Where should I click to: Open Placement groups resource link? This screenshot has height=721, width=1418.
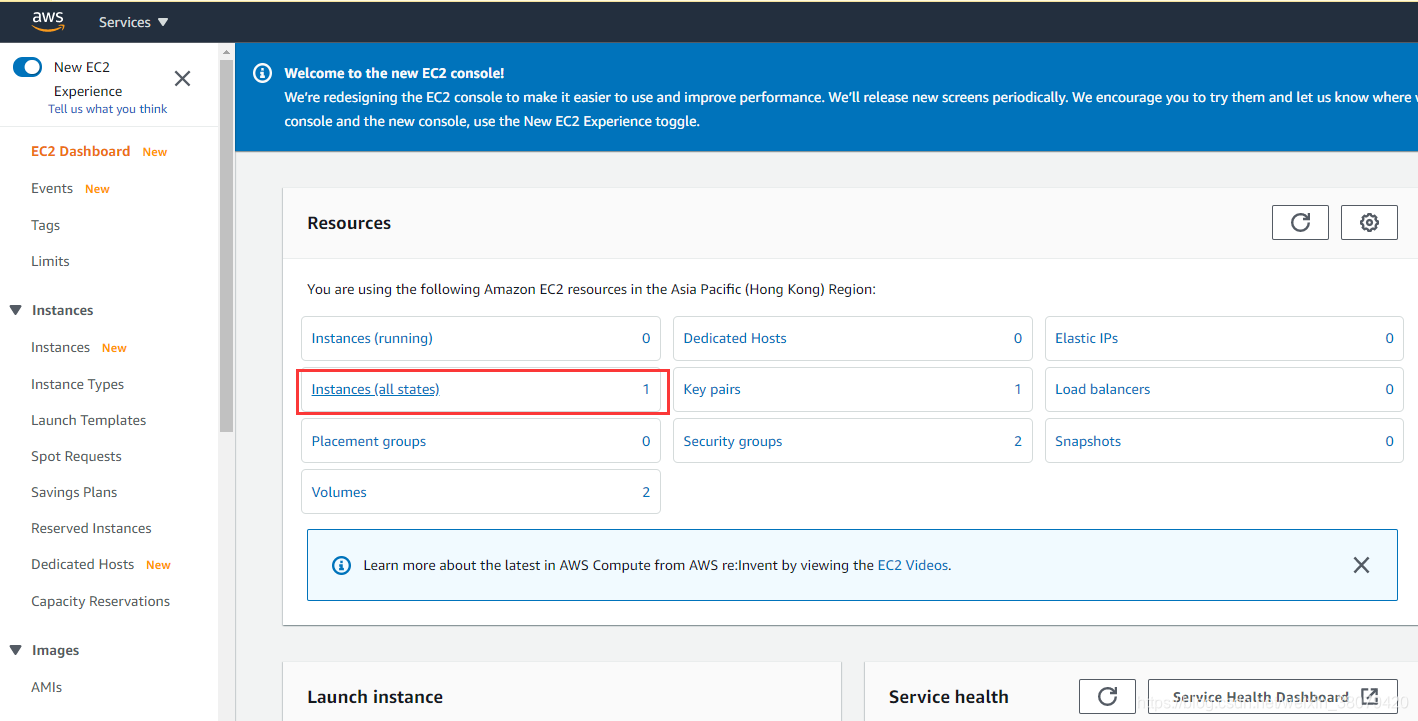pyautogui.click(x=368, y=441)
